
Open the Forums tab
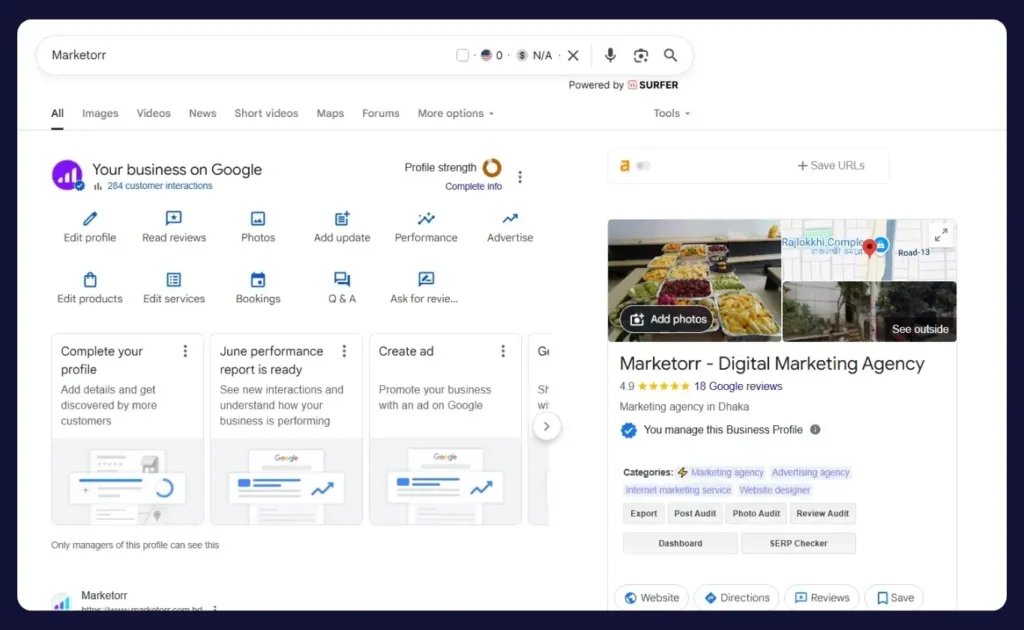[381, 114]
